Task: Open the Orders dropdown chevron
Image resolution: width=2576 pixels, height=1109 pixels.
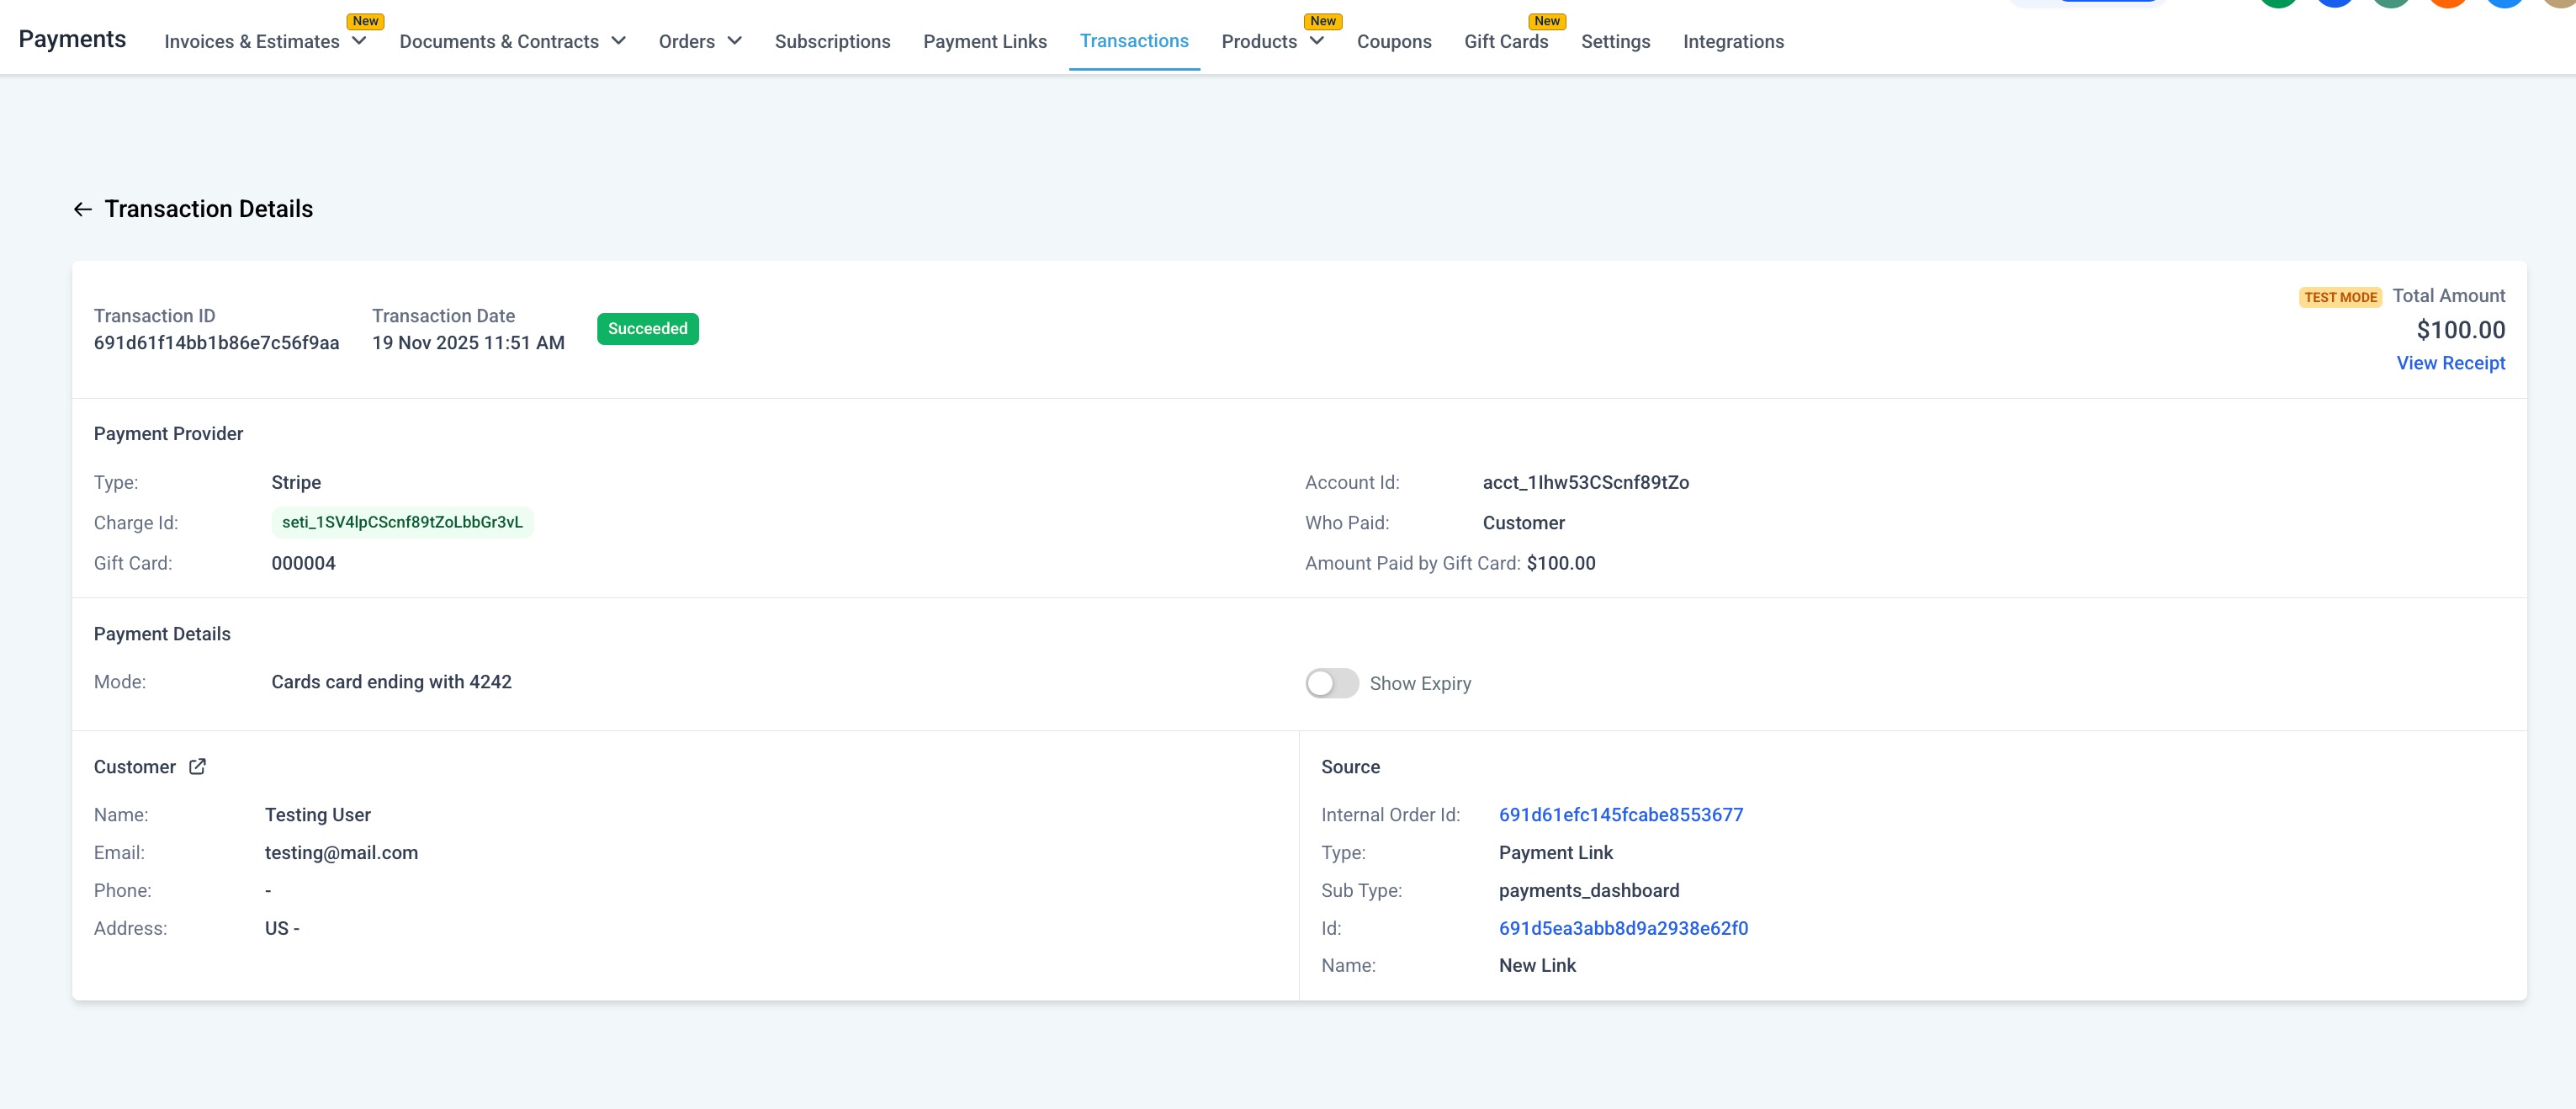Action: coord(734,41)
